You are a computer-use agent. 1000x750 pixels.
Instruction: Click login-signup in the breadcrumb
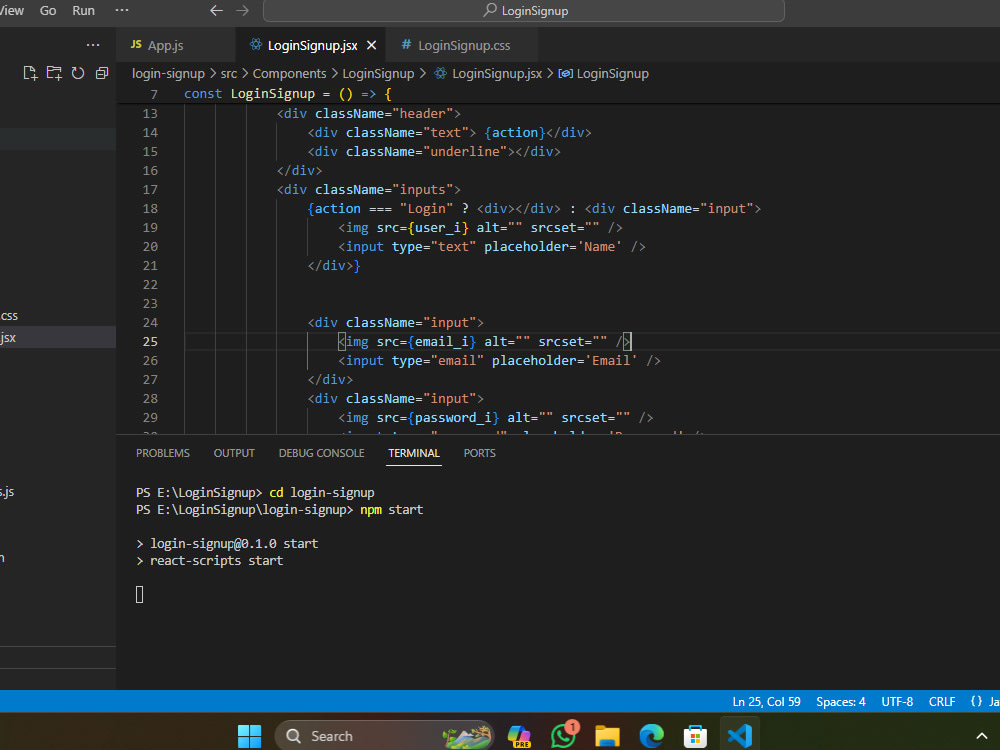(x=168, y=73)
